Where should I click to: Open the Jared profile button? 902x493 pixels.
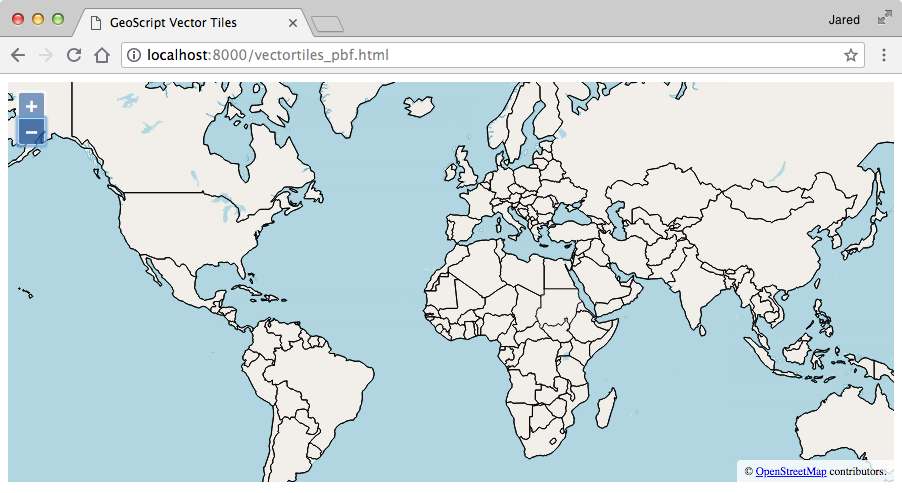(844, 20)
